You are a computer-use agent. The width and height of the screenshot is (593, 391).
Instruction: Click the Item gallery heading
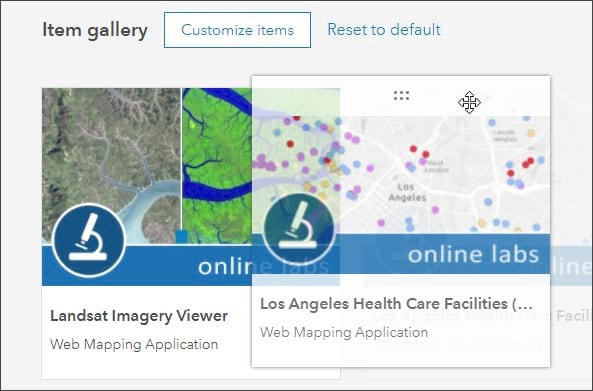[x=95, y=30]
